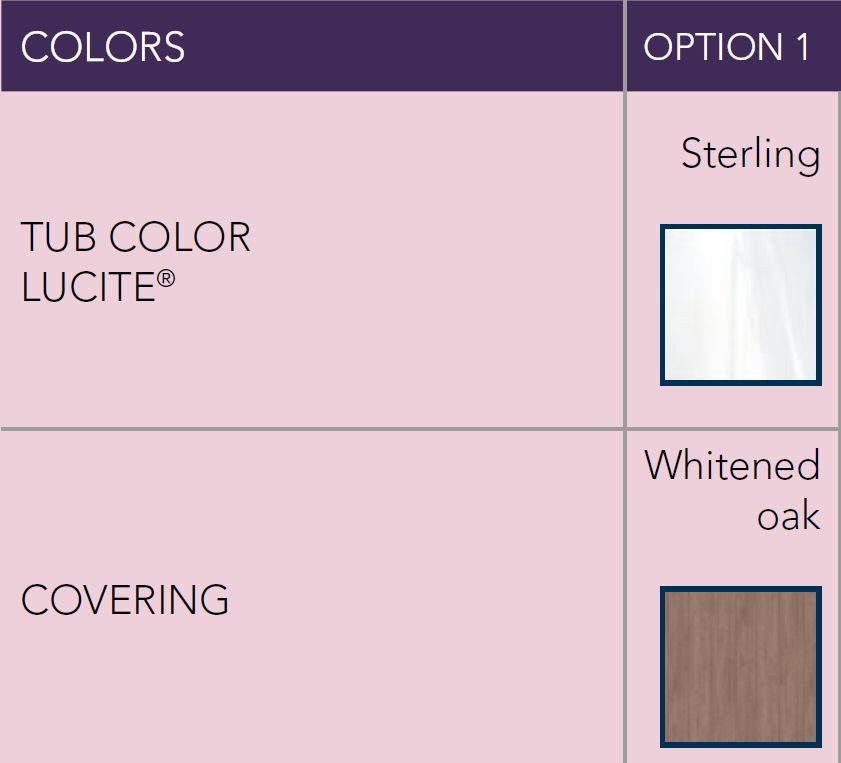Pick the Whitened oak covering swatch

tap(741, 666)
